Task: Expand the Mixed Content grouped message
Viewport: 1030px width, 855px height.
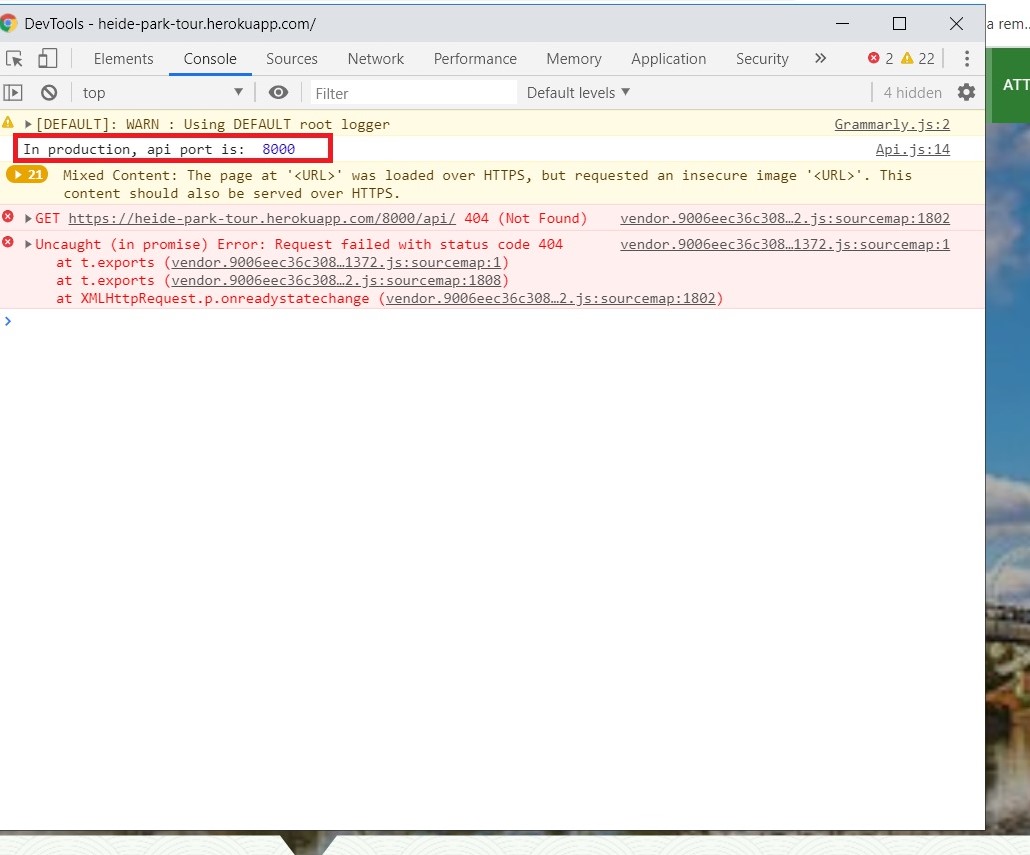Action: [x=27, y=174]
